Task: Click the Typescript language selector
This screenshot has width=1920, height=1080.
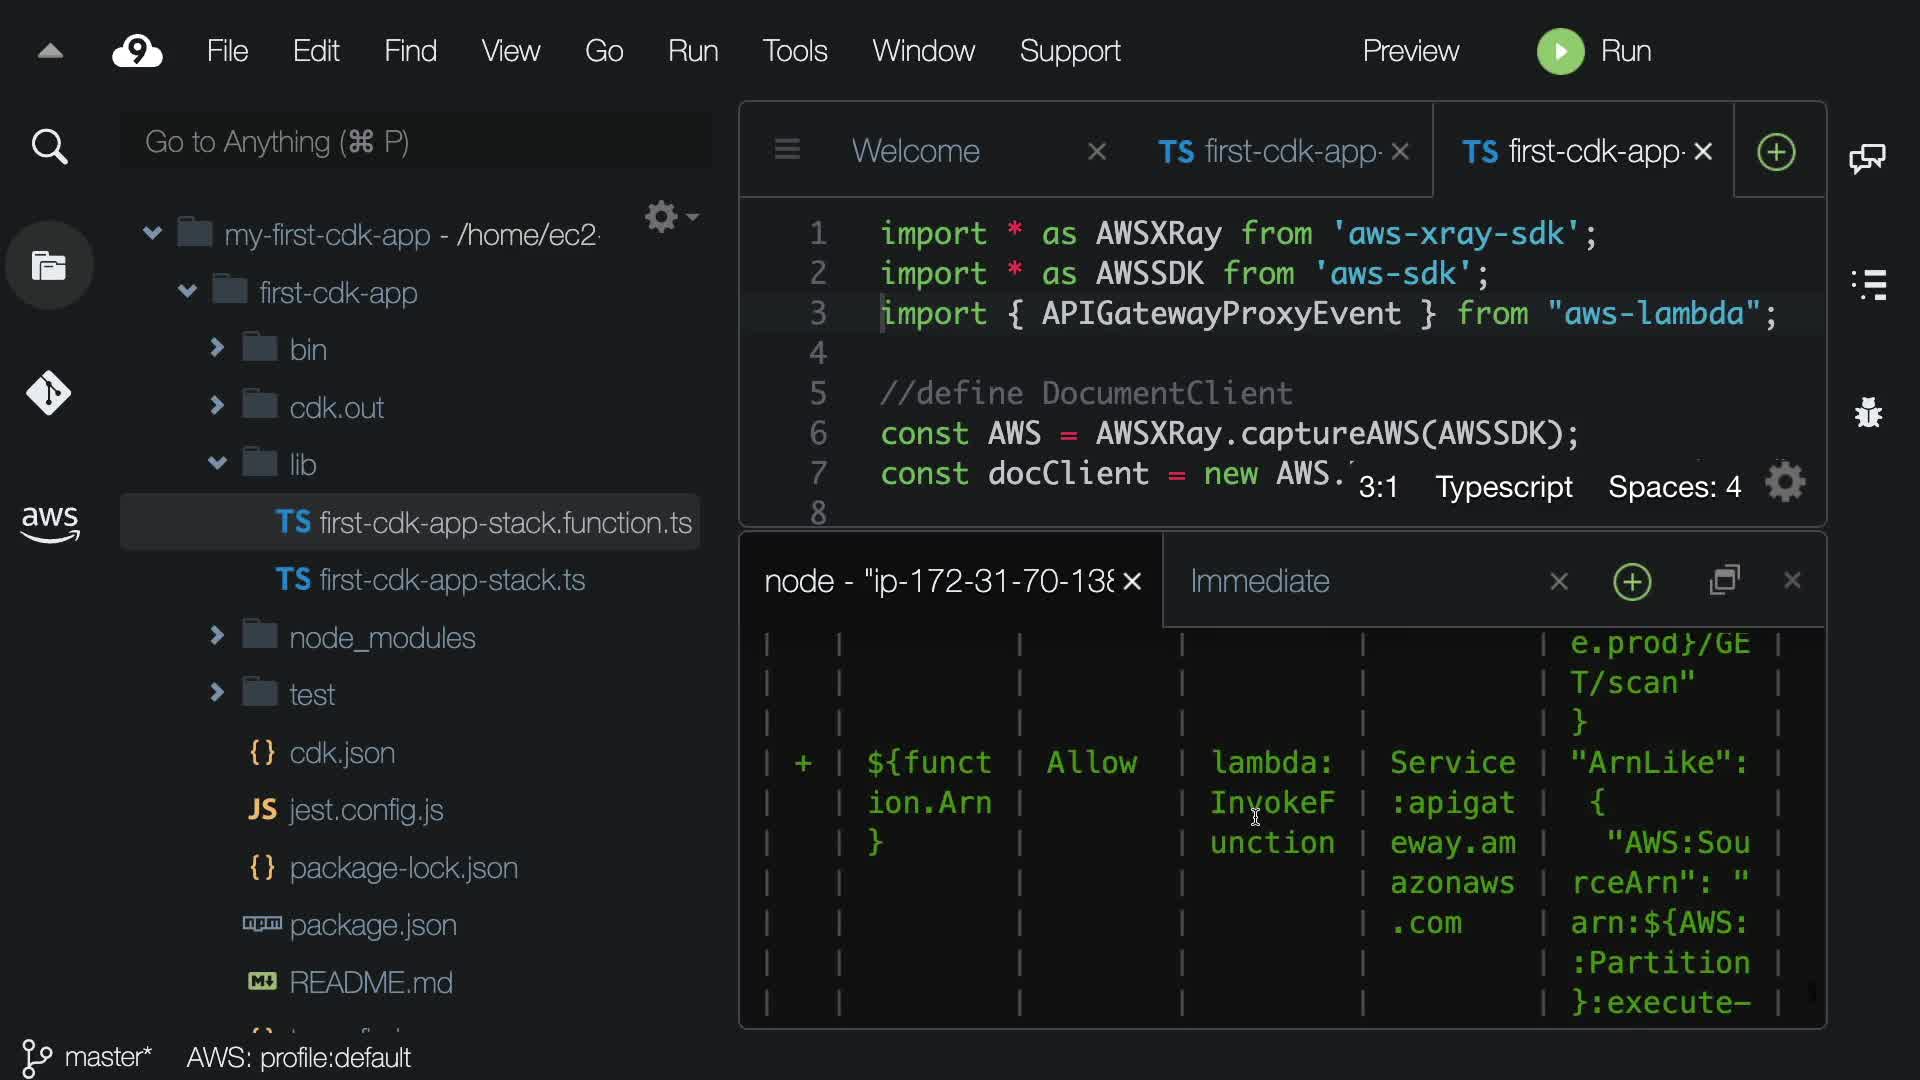Action: click(1503, 487)
